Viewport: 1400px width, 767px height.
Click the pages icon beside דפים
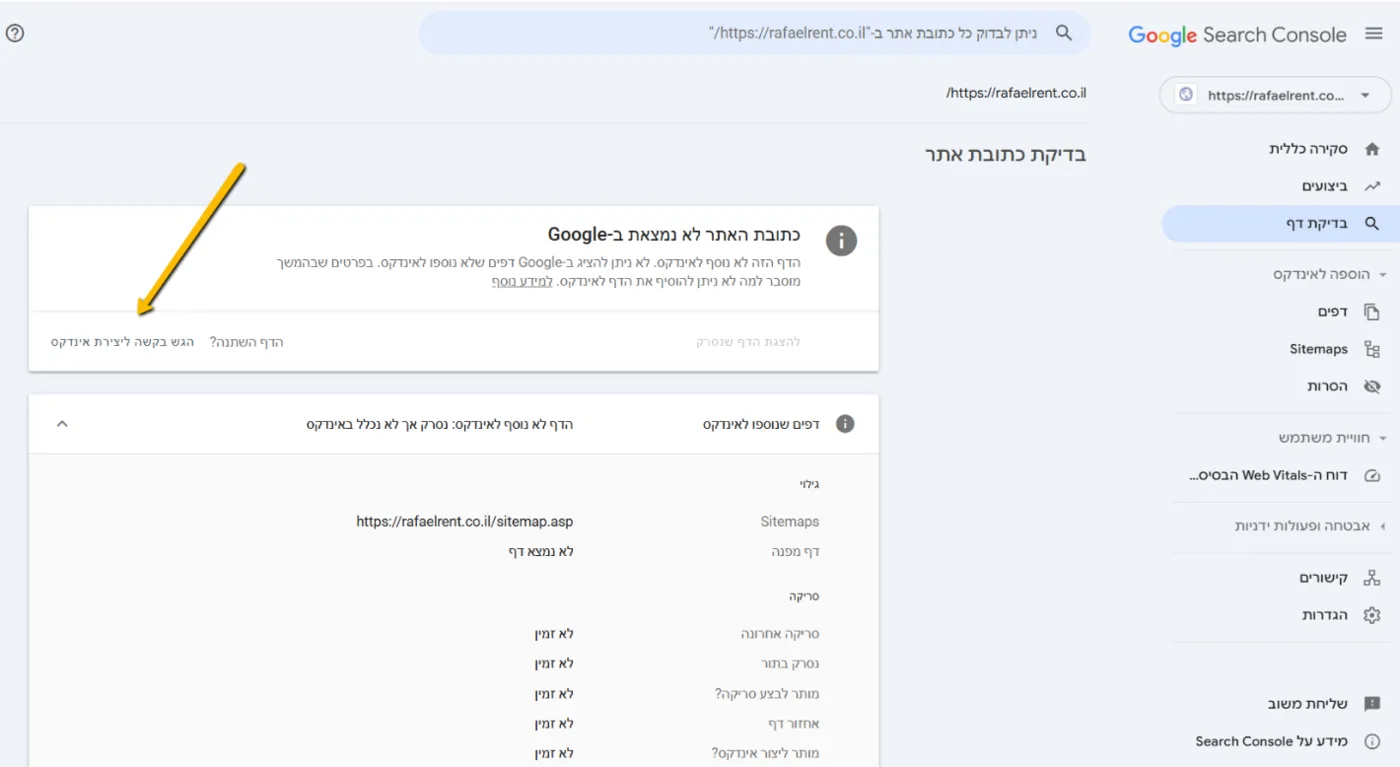[x=1372, y=312]
